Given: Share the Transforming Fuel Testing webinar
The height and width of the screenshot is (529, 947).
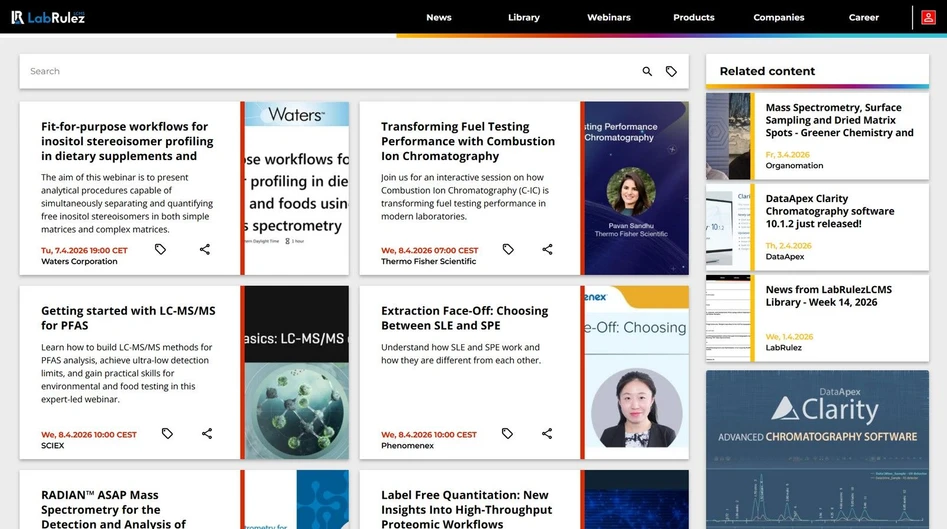Looking at the screenshot, I should point(547,250).
